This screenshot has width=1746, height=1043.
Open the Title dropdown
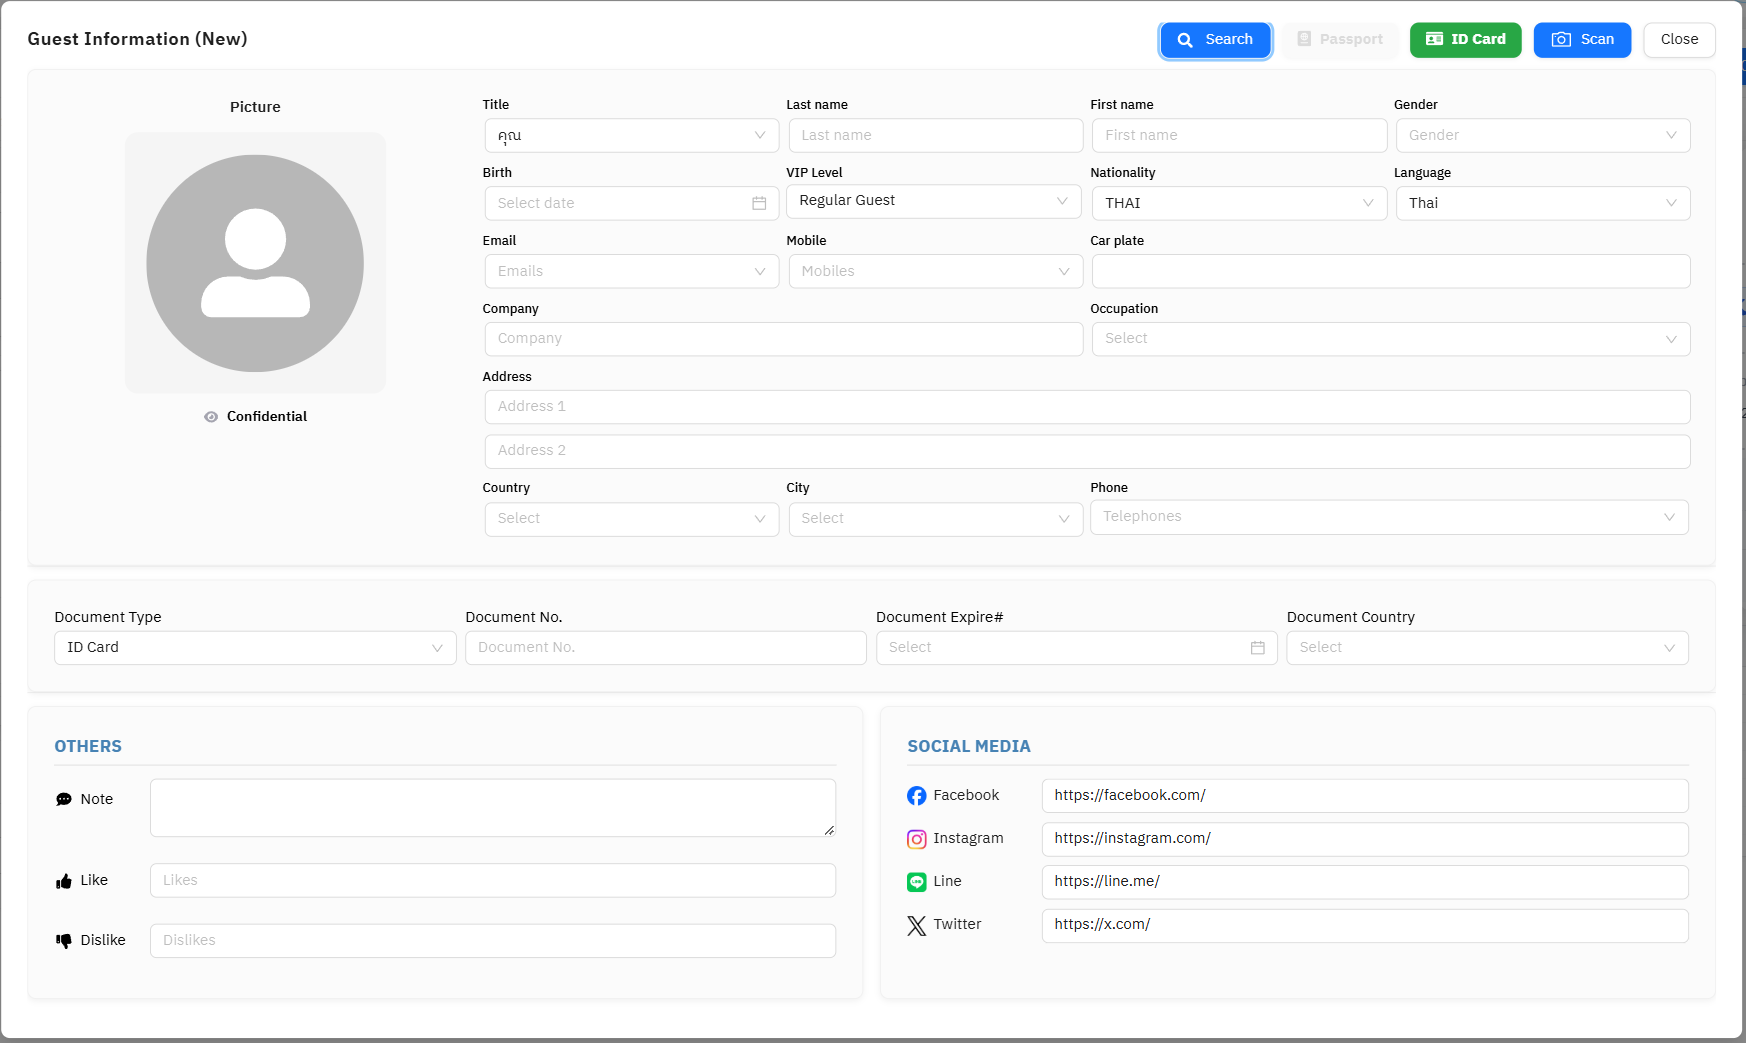pos(632,136)
